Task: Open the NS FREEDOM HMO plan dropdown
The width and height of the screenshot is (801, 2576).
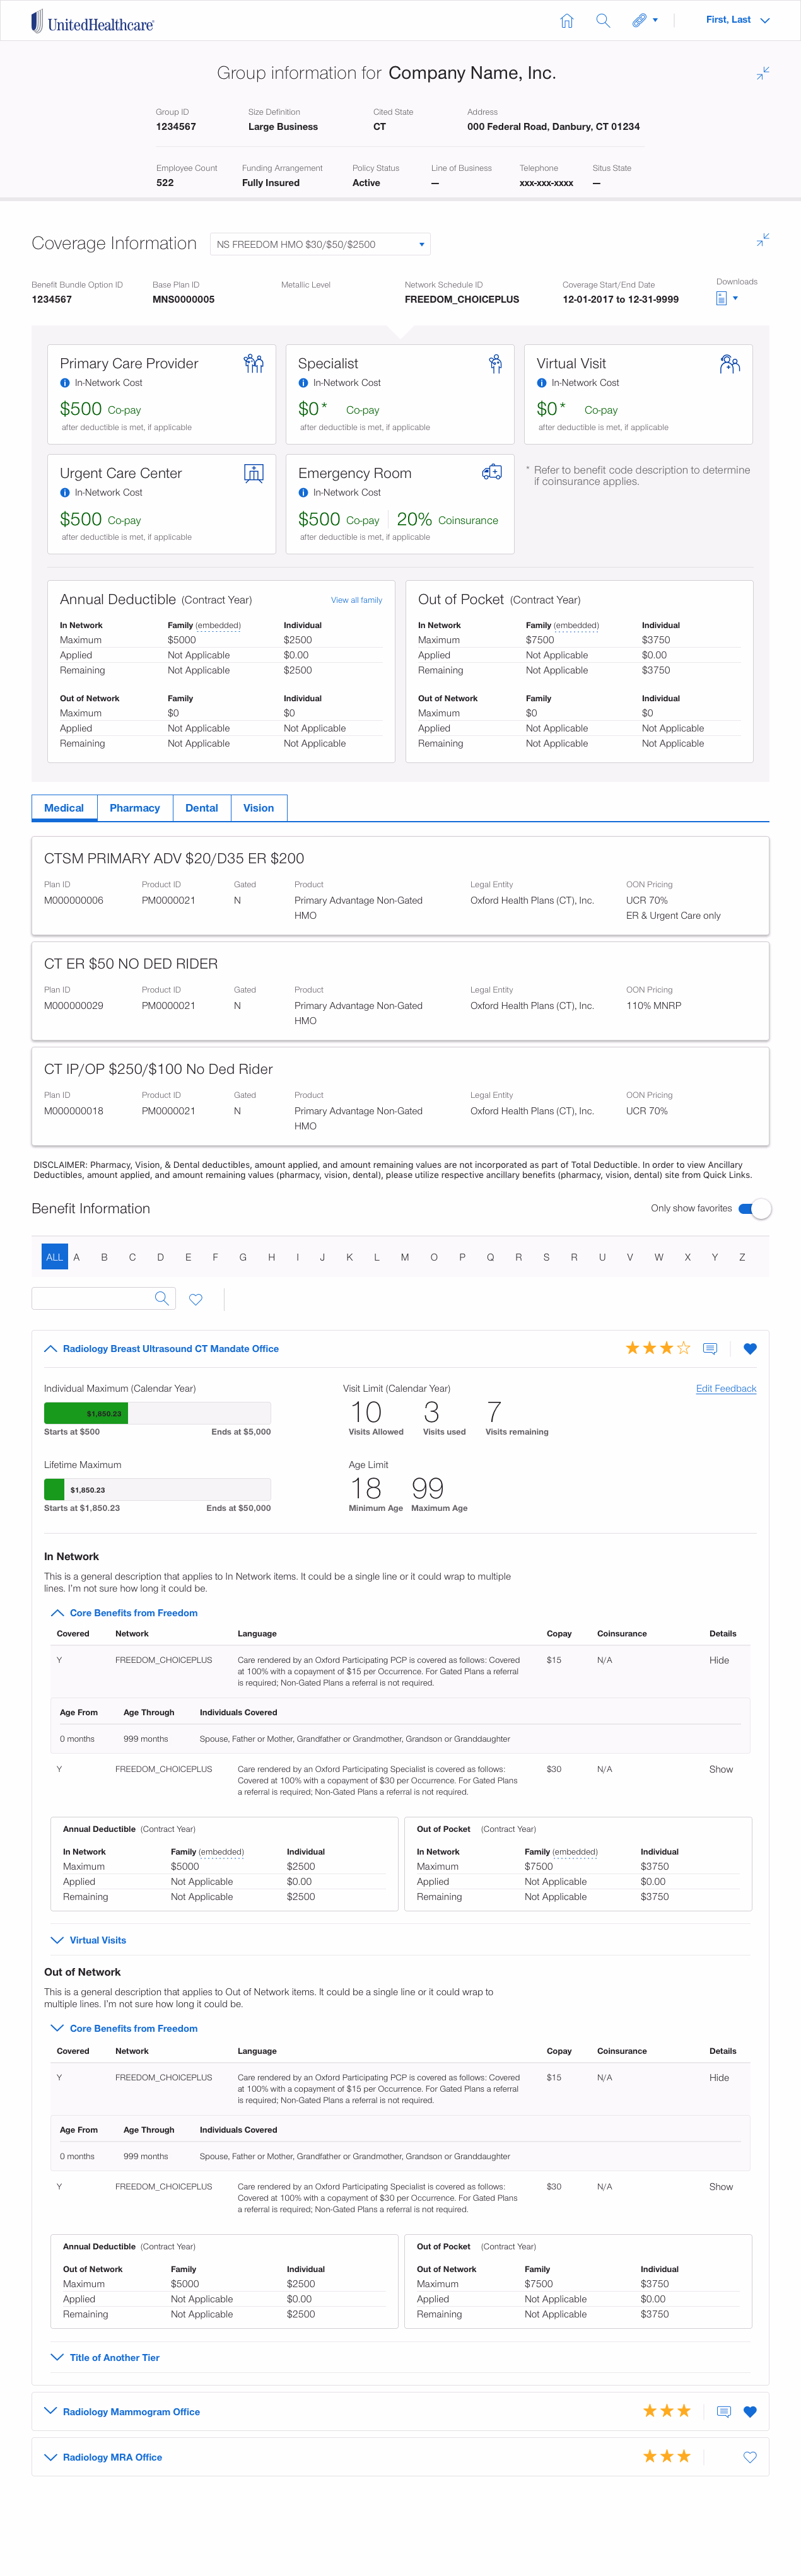Action: (321, 244)
